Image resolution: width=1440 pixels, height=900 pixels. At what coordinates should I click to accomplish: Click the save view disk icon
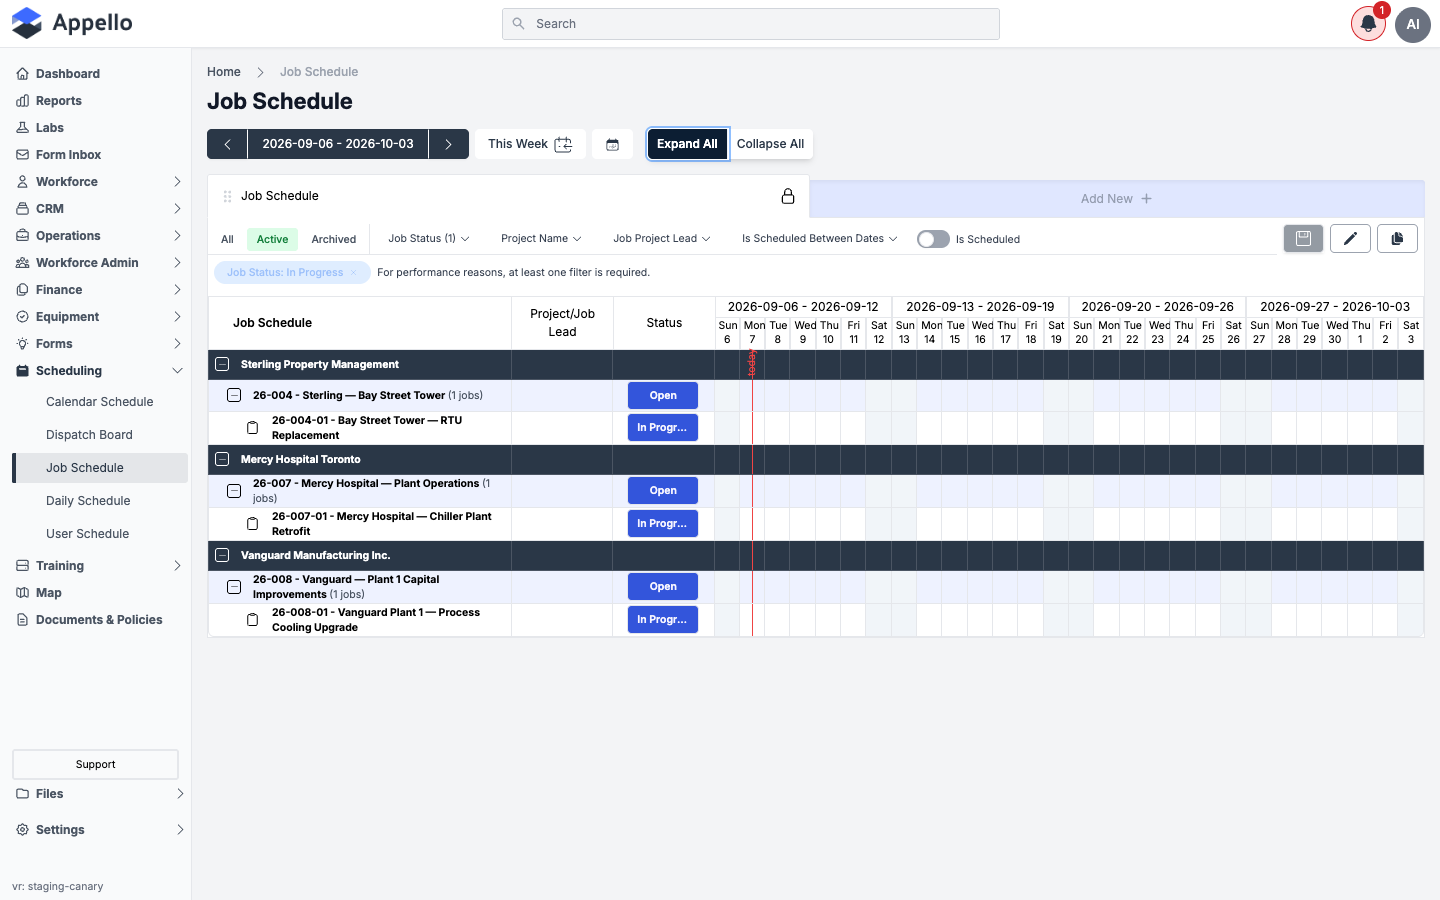pos(1303,238)
